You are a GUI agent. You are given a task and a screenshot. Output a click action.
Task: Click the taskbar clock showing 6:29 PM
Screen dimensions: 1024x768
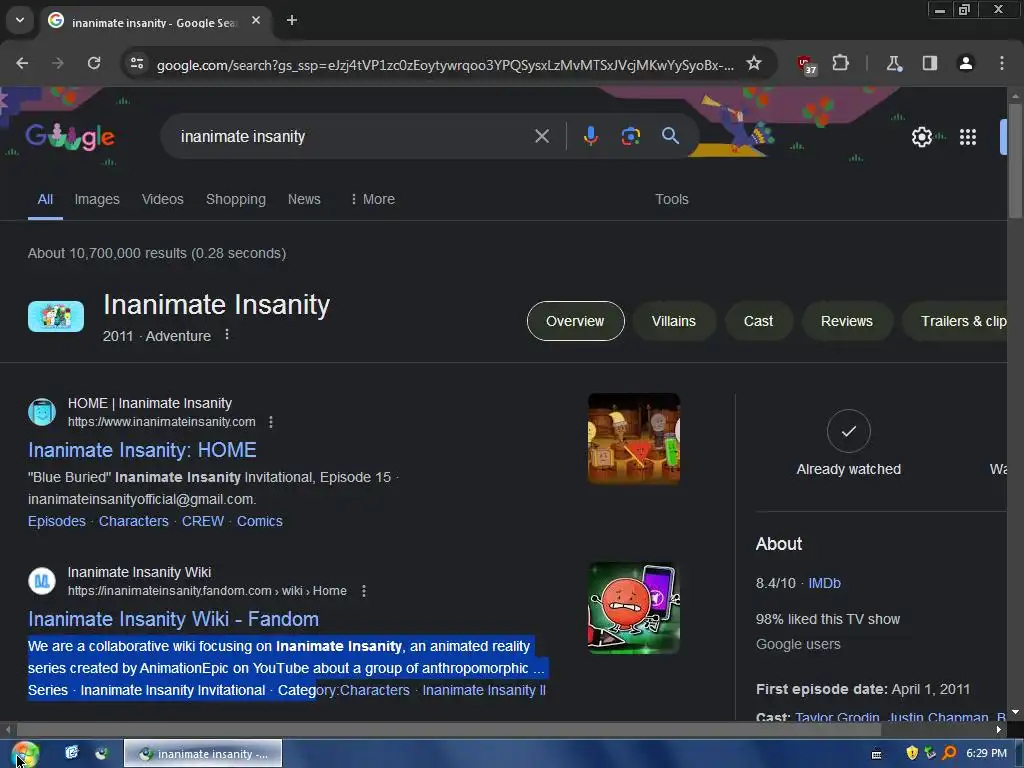tap(986, 753)
